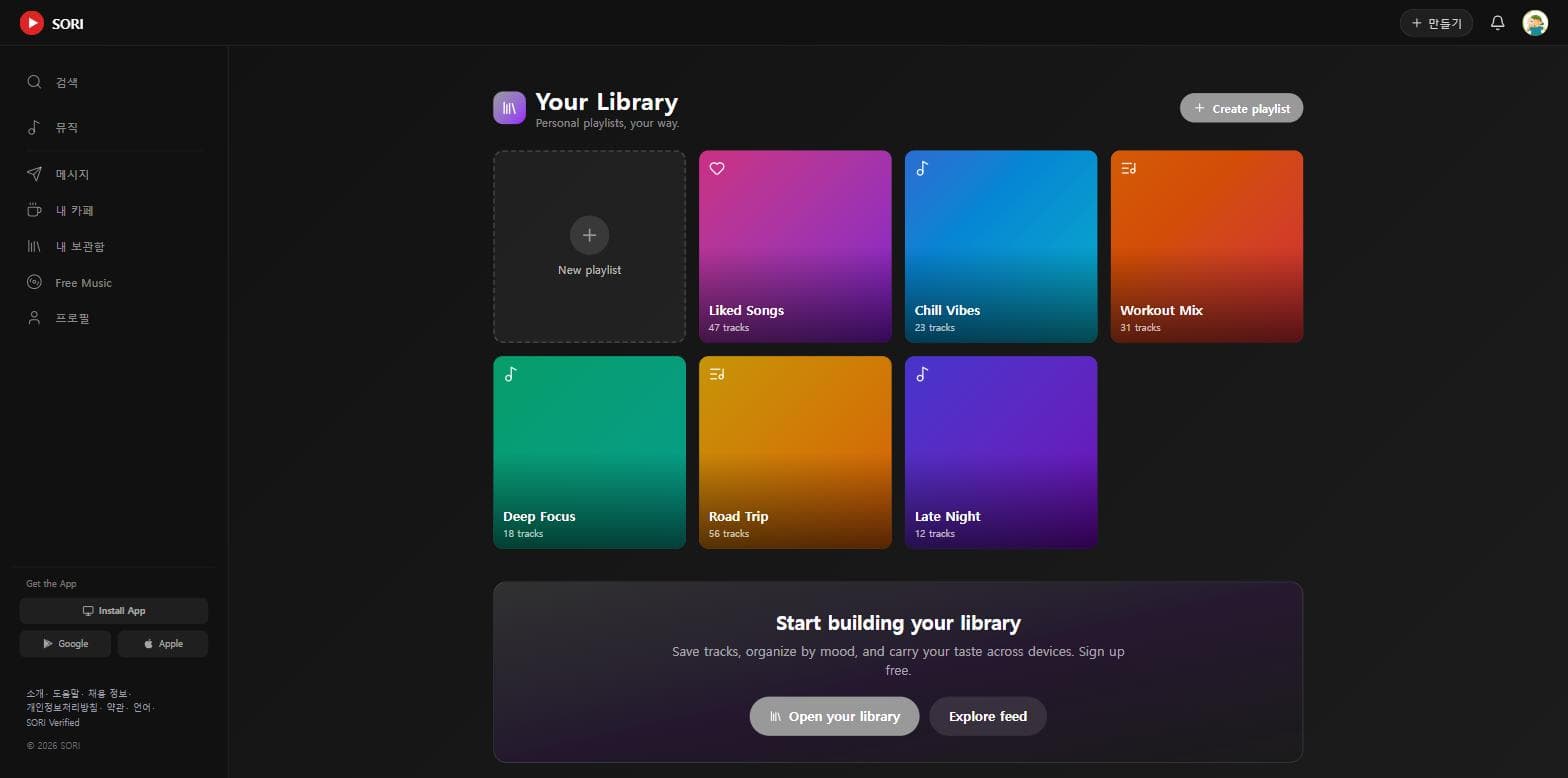Click the playlist icon on Road Trip
The image size is (1568, 778).
(717, 375)
